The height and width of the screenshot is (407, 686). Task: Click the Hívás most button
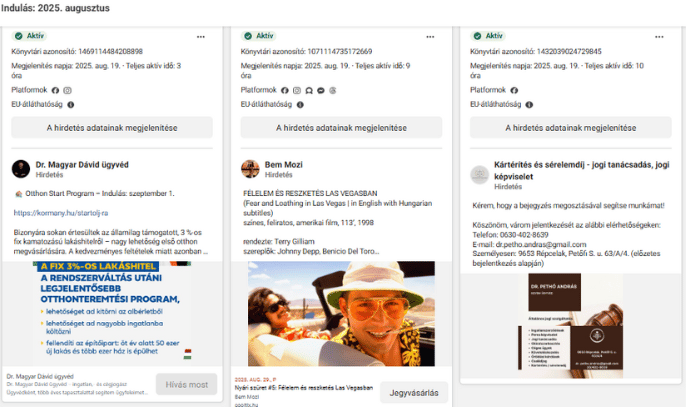[x=185, y=384]
